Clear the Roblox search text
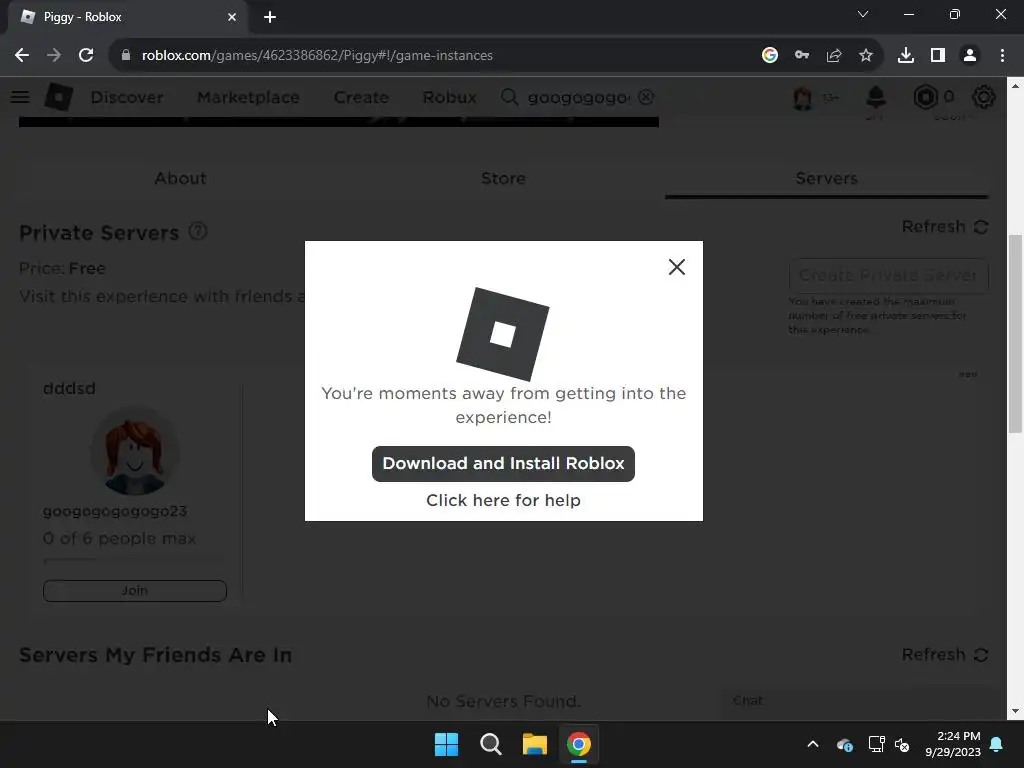 646,97
